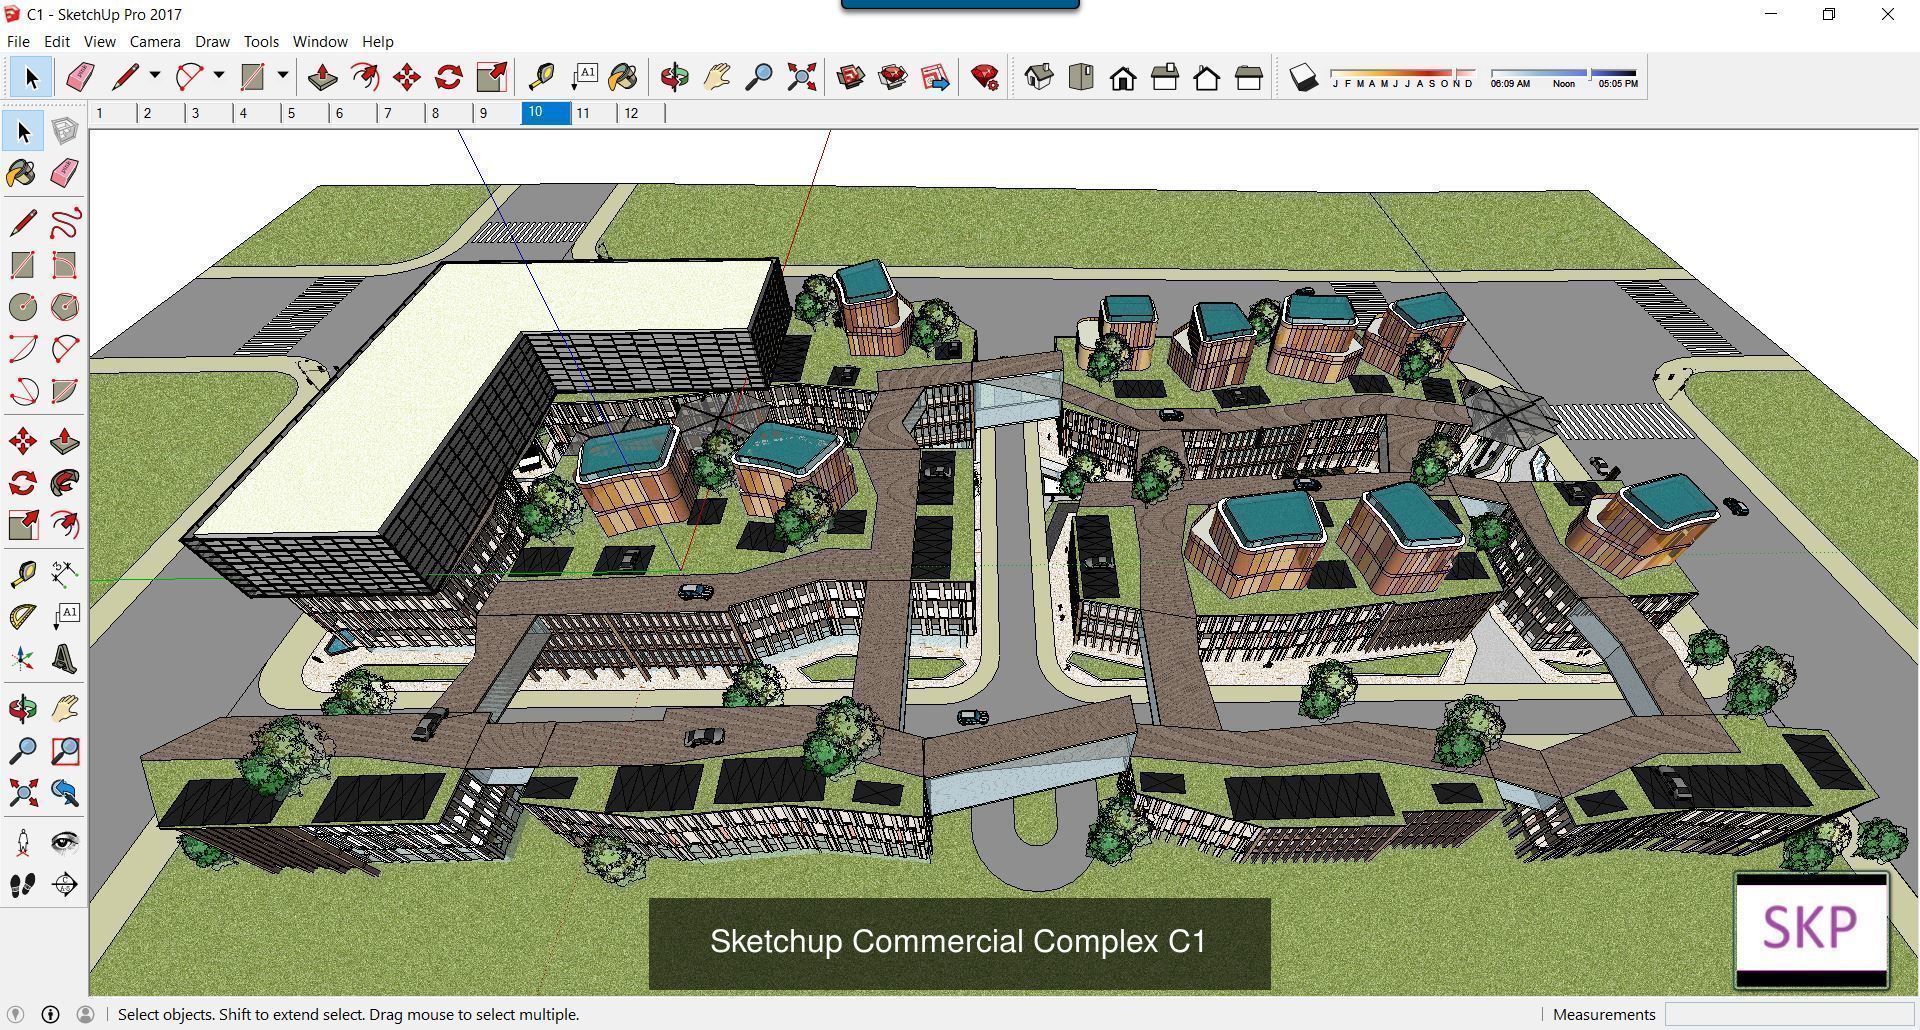
Task: Click Paint Bucket in top toolbar
Action: [x=623, y=77]
